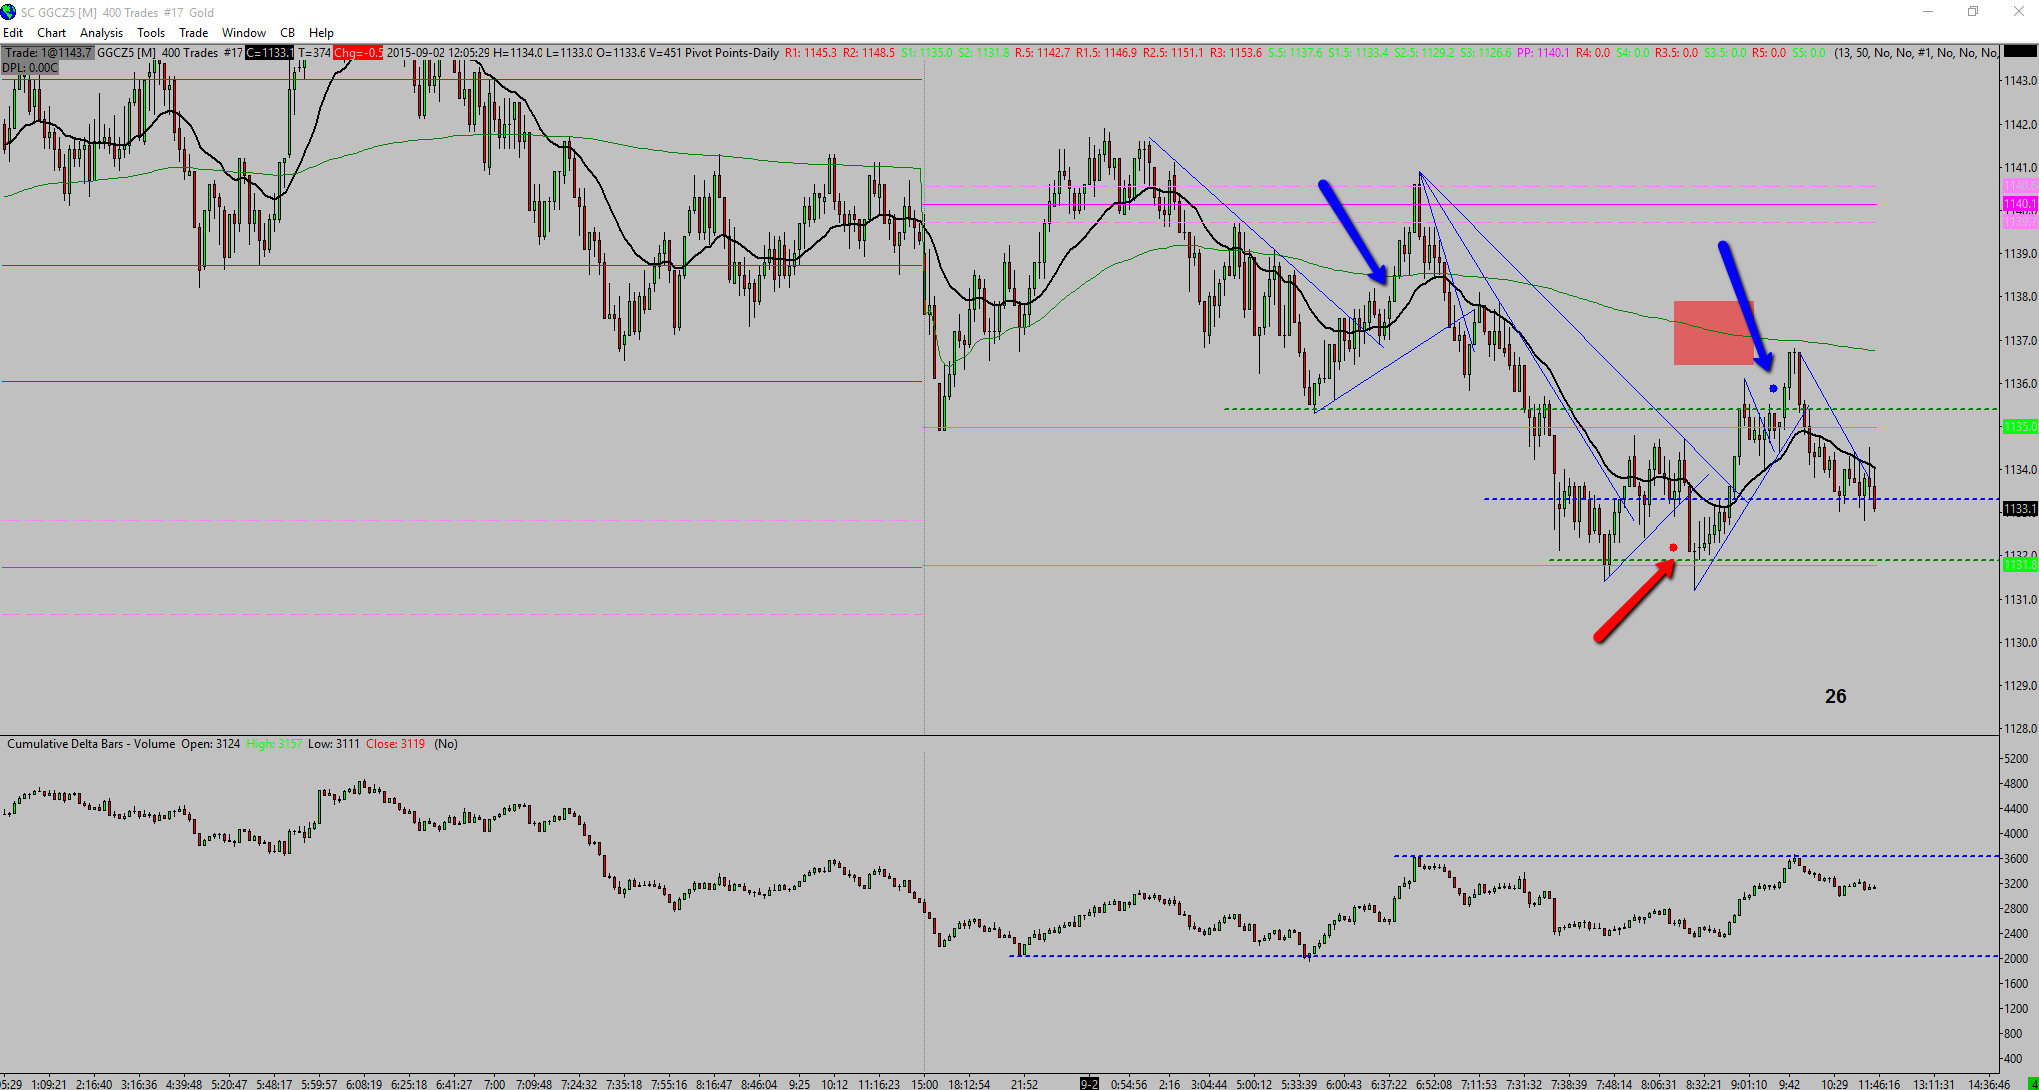Click the black 1133.1 last price tag
Image resolution: width=2039 pixels, height=1090 pixels.
click(2019, 509)
